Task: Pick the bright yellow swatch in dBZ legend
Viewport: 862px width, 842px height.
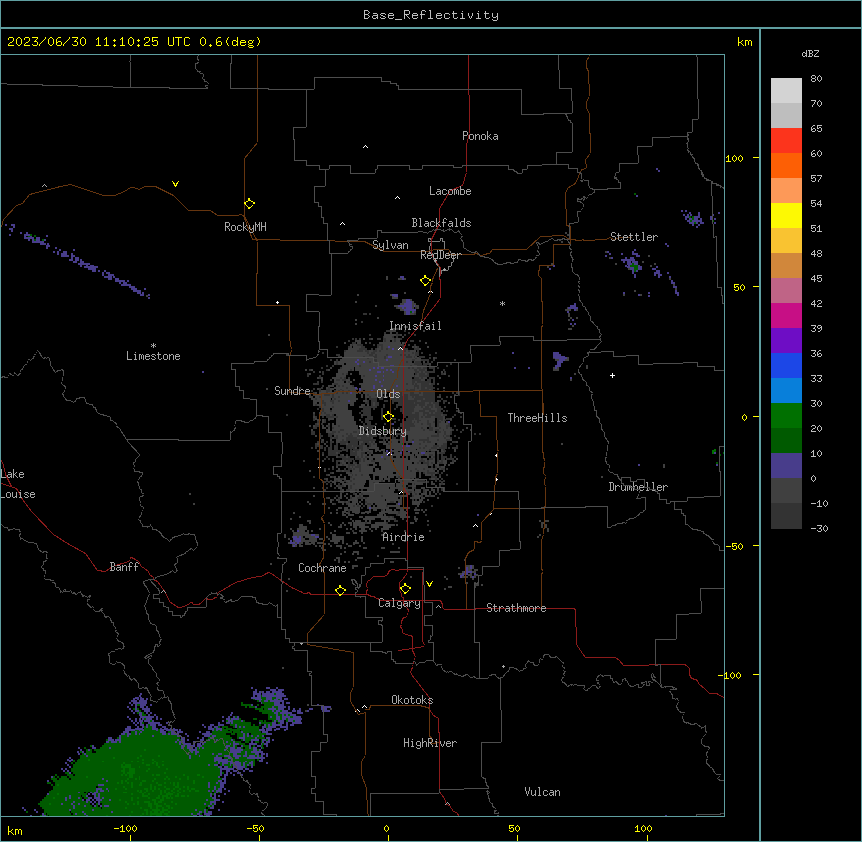Action: click(786, 215)
